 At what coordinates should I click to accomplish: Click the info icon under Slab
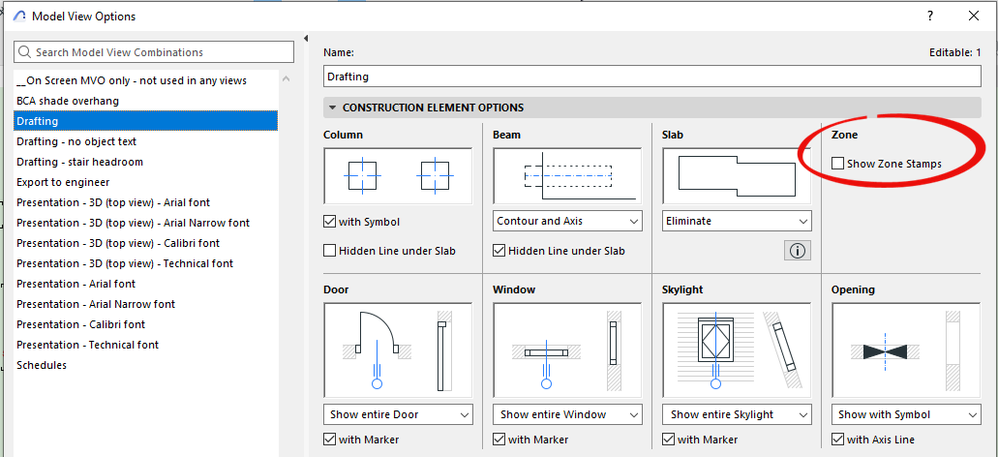(798, 251)
